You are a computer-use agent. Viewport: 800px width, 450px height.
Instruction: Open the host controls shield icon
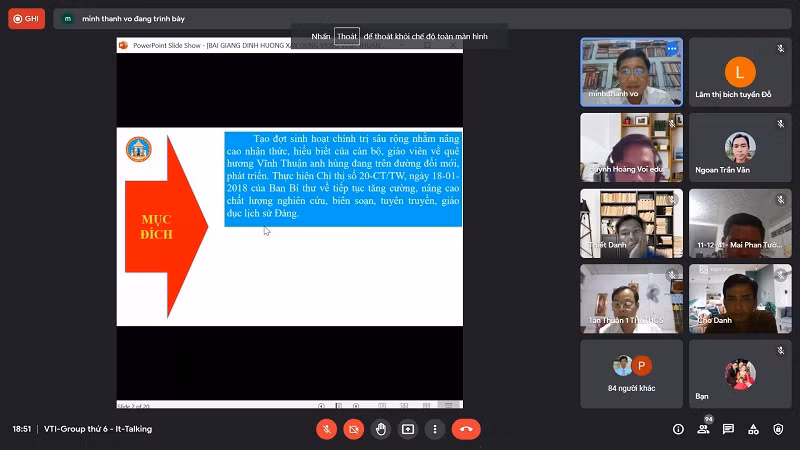point(778,429)
